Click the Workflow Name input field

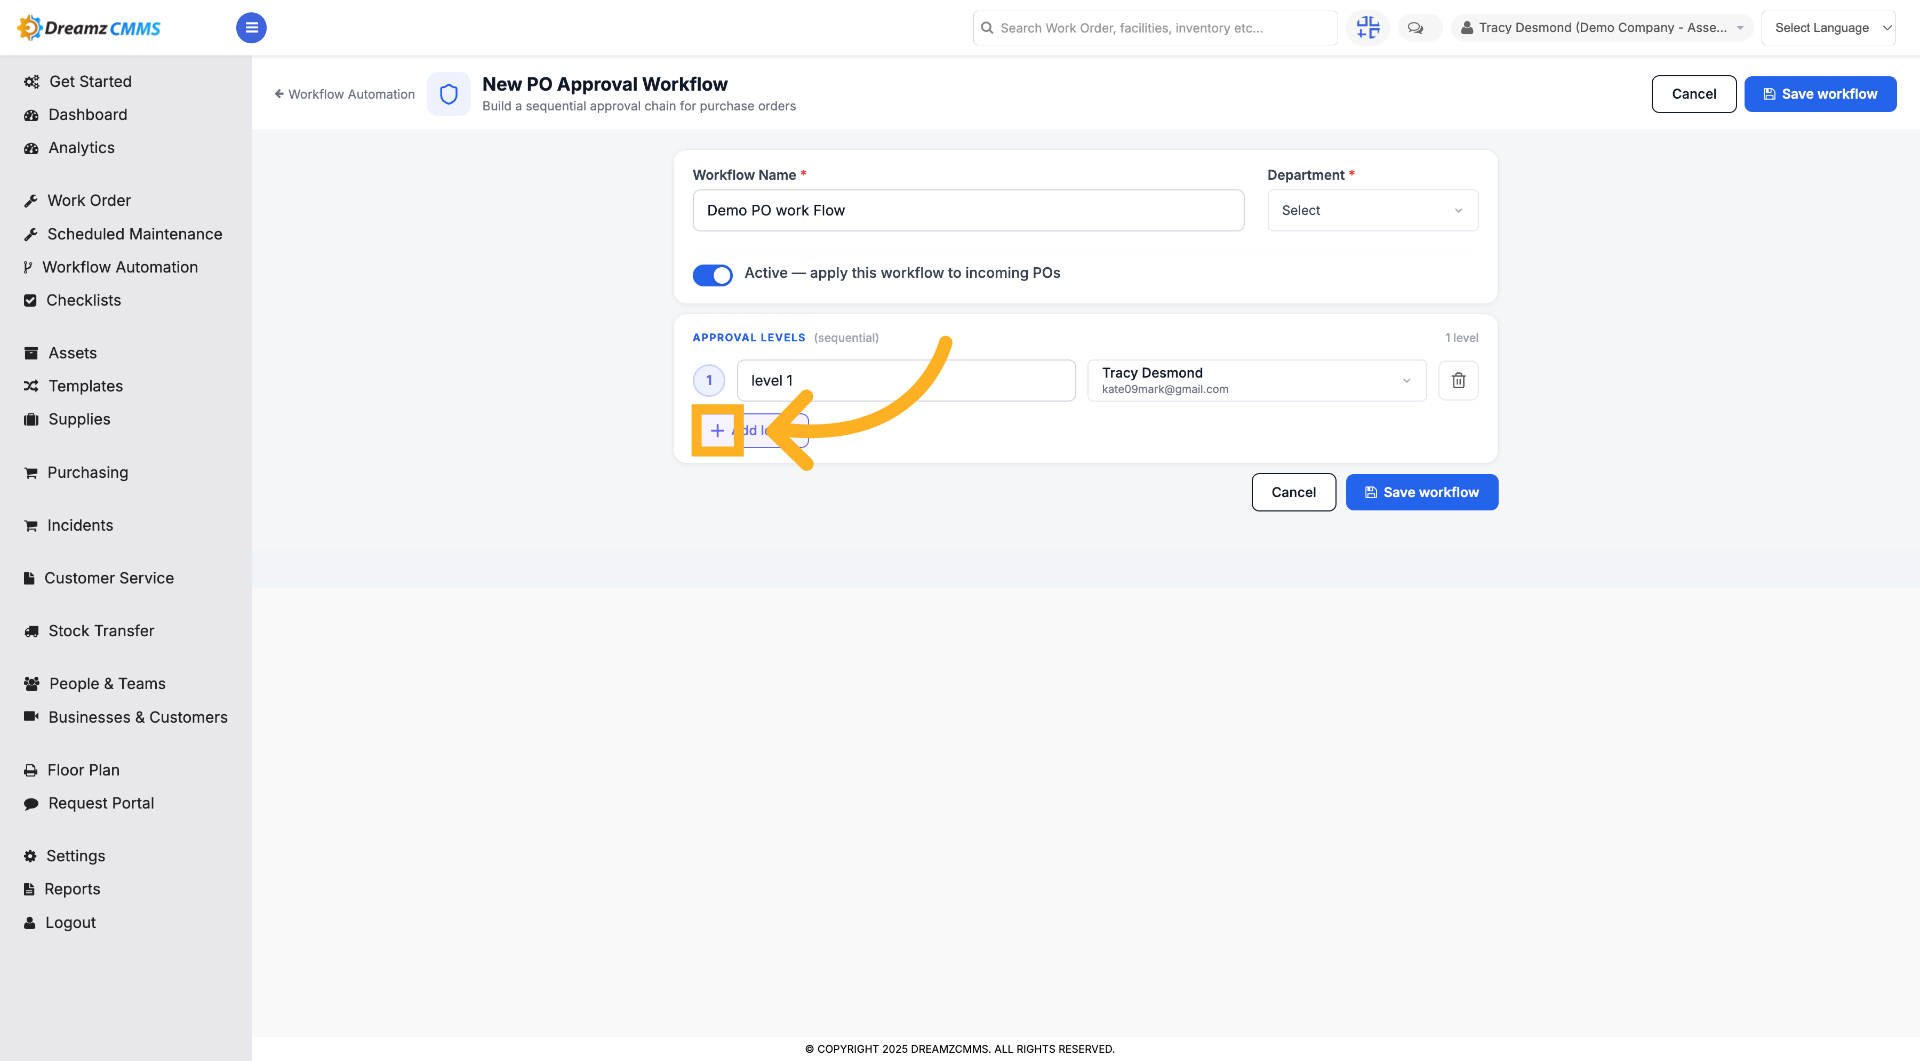[x=968, y=210]
